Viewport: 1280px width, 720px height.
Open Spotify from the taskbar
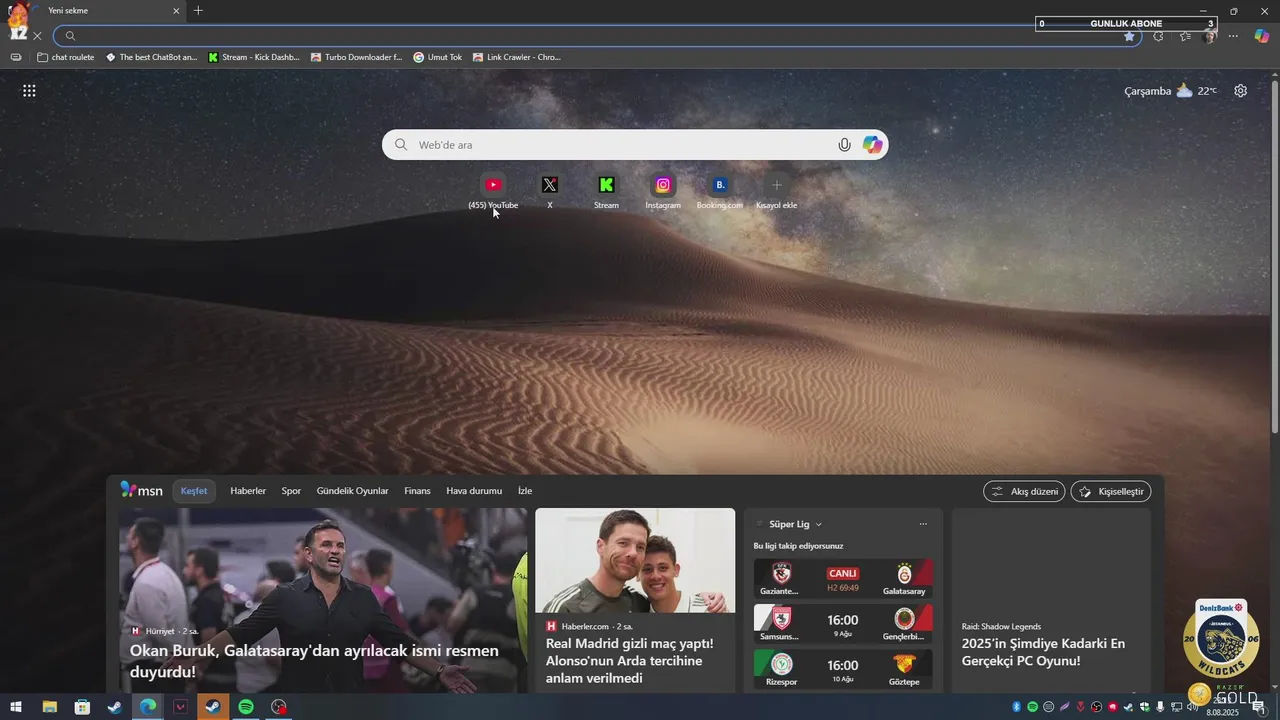pos(246,707)
